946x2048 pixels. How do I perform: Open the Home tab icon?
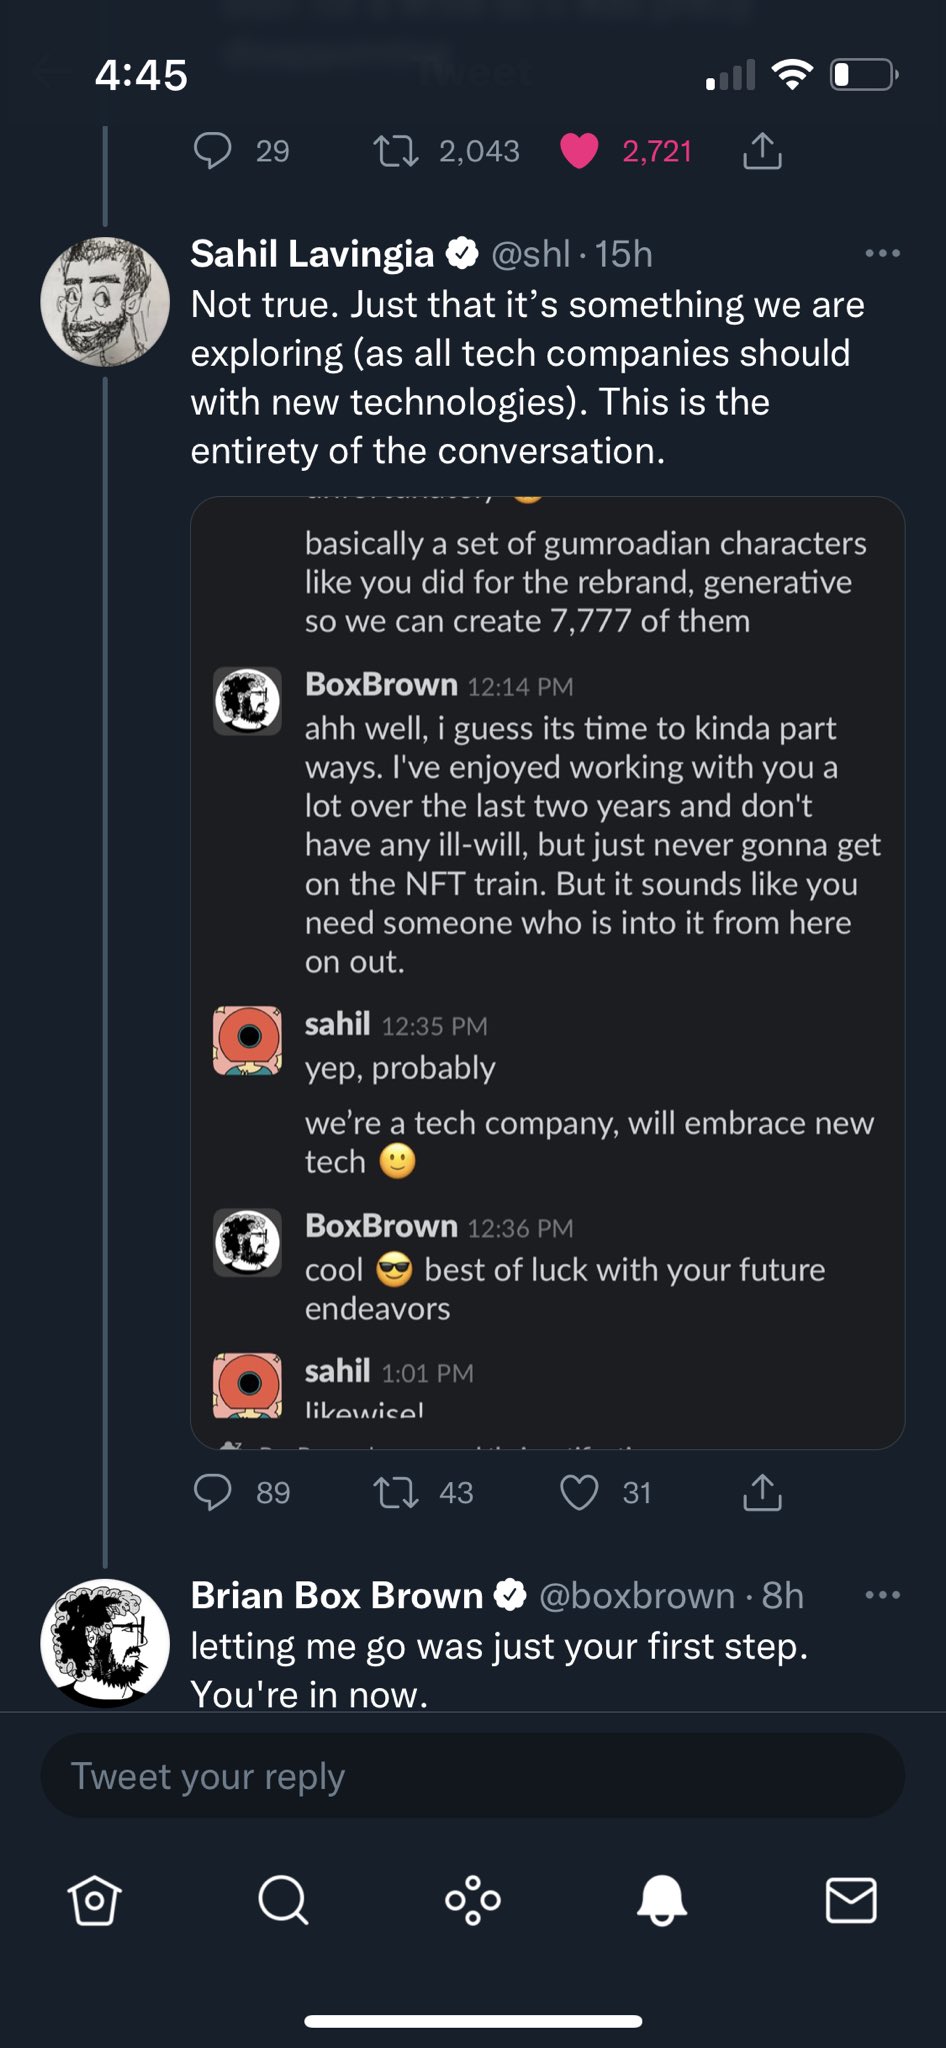point(95,1900)
